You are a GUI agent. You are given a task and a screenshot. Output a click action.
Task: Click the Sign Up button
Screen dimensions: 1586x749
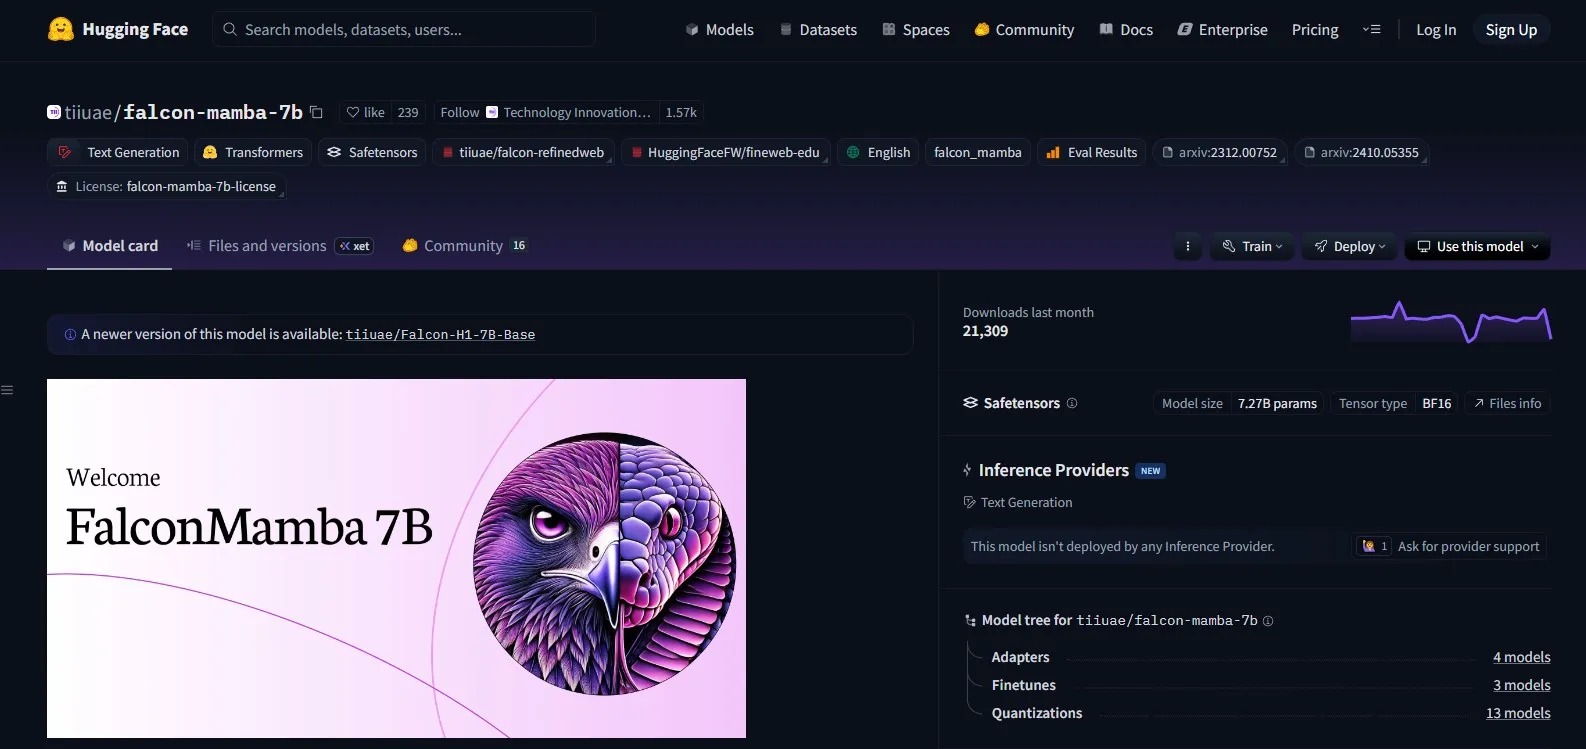click(1511, 30)
